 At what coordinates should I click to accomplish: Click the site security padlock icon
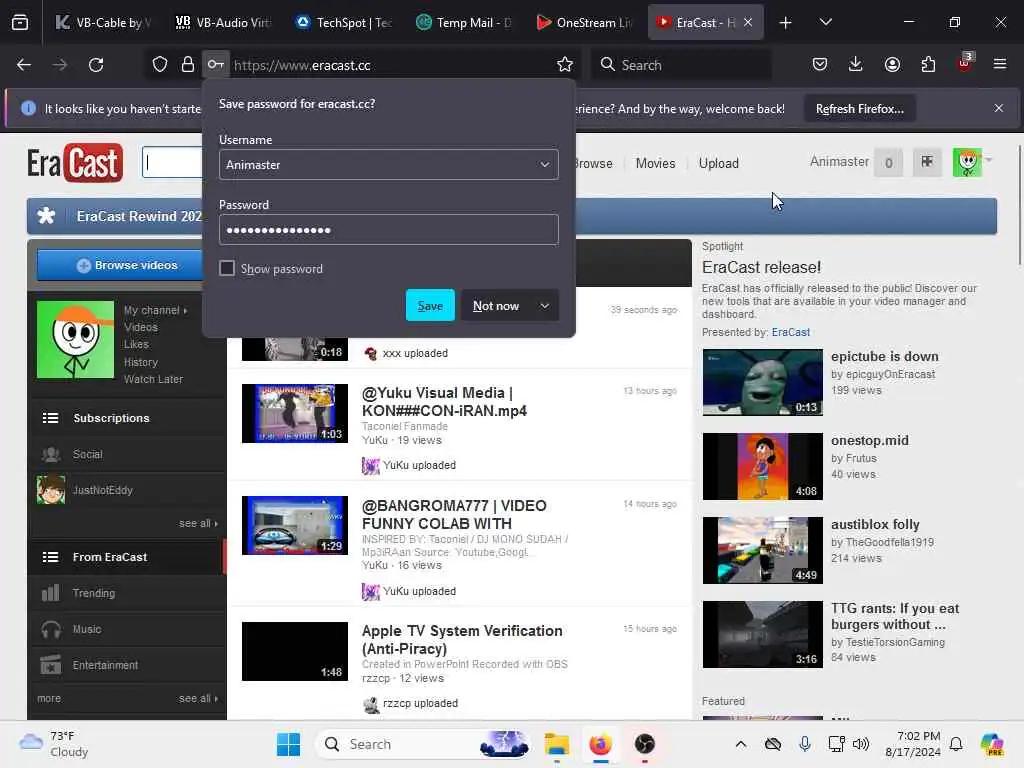pyautogui.click(x=187, y=65)
